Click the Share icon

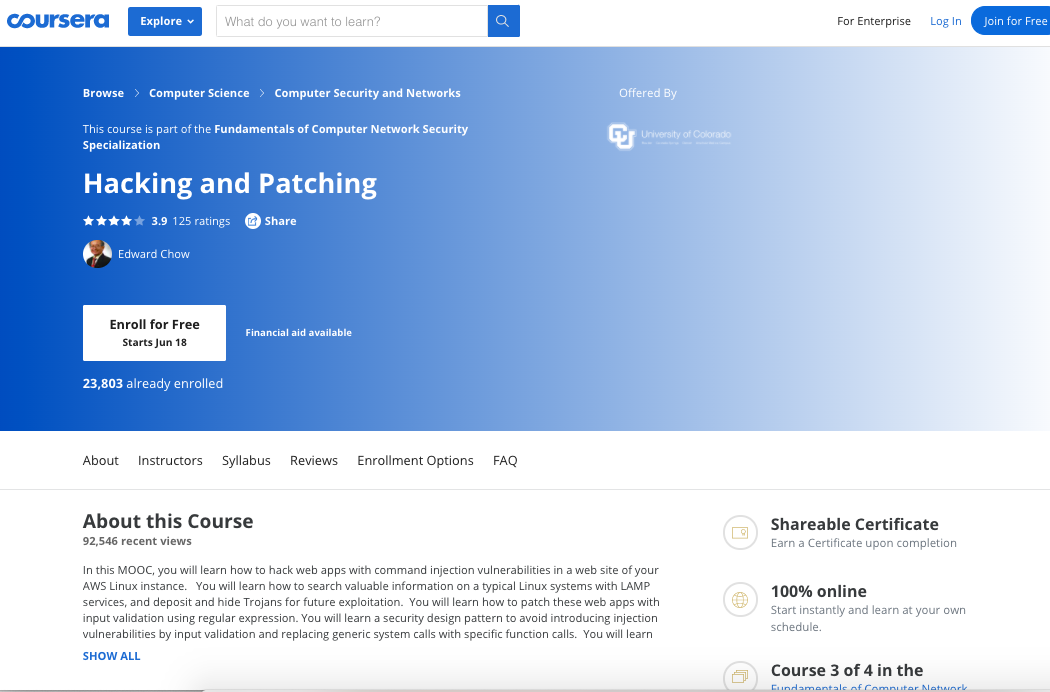252,221
